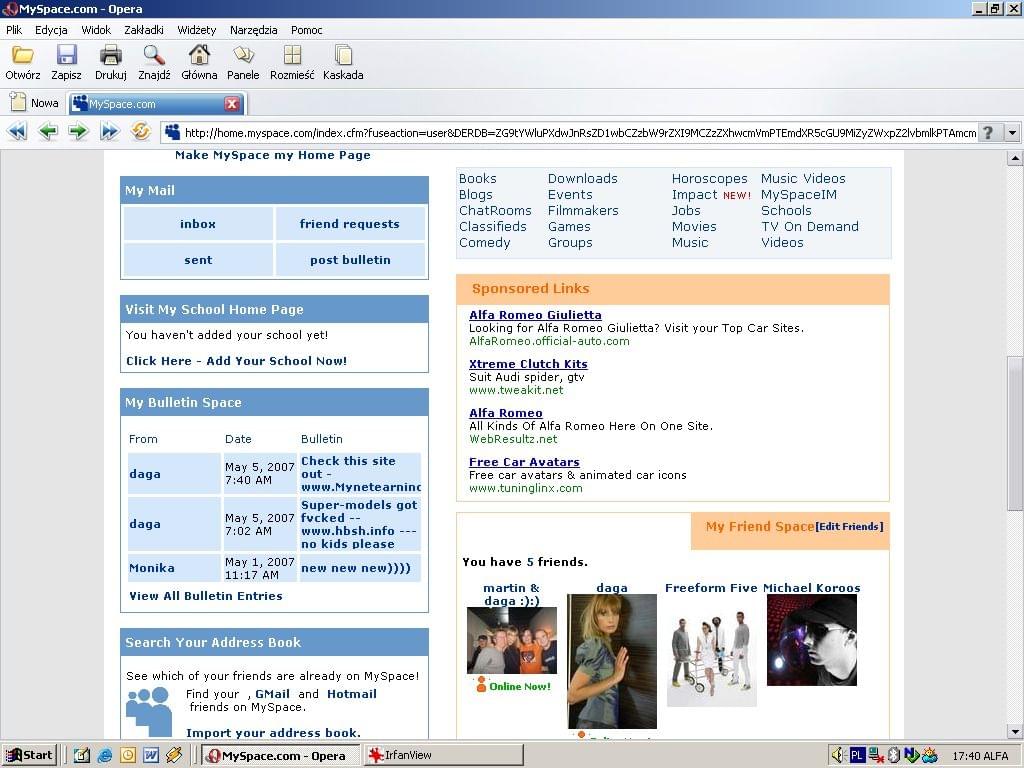The height and width of the screenshot is (768, 1024).
Task: Open the Edycja menu
Action: tap(51, 30)
